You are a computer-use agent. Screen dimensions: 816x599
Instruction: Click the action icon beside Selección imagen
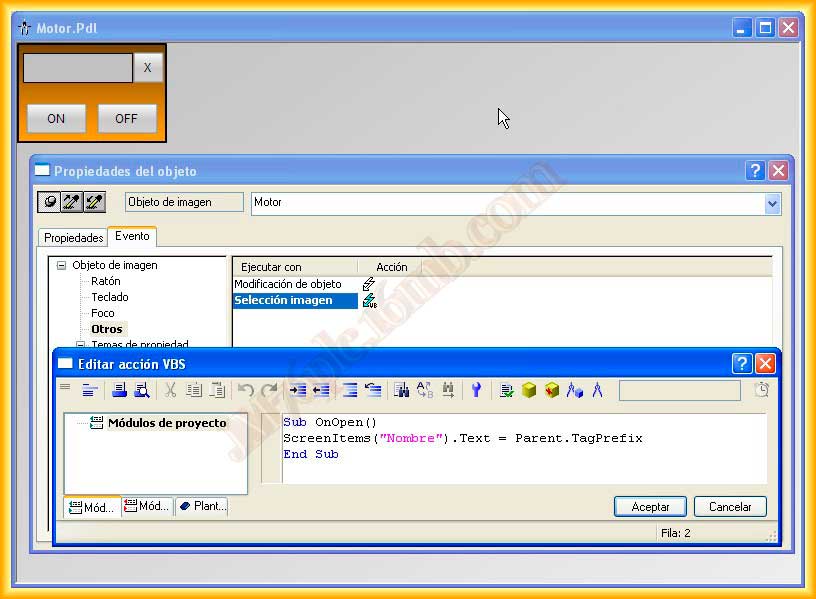coord(370,301)
